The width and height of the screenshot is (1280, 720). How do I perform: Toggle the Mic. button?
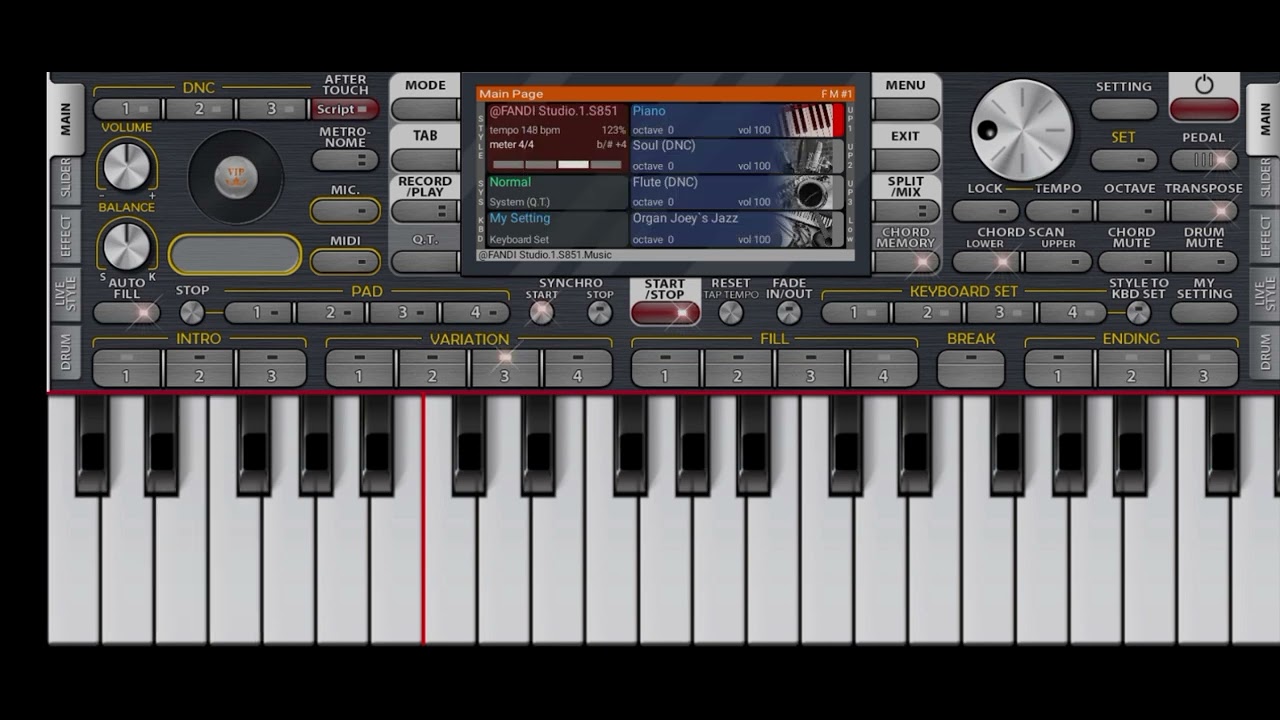[x=345, y=211]
